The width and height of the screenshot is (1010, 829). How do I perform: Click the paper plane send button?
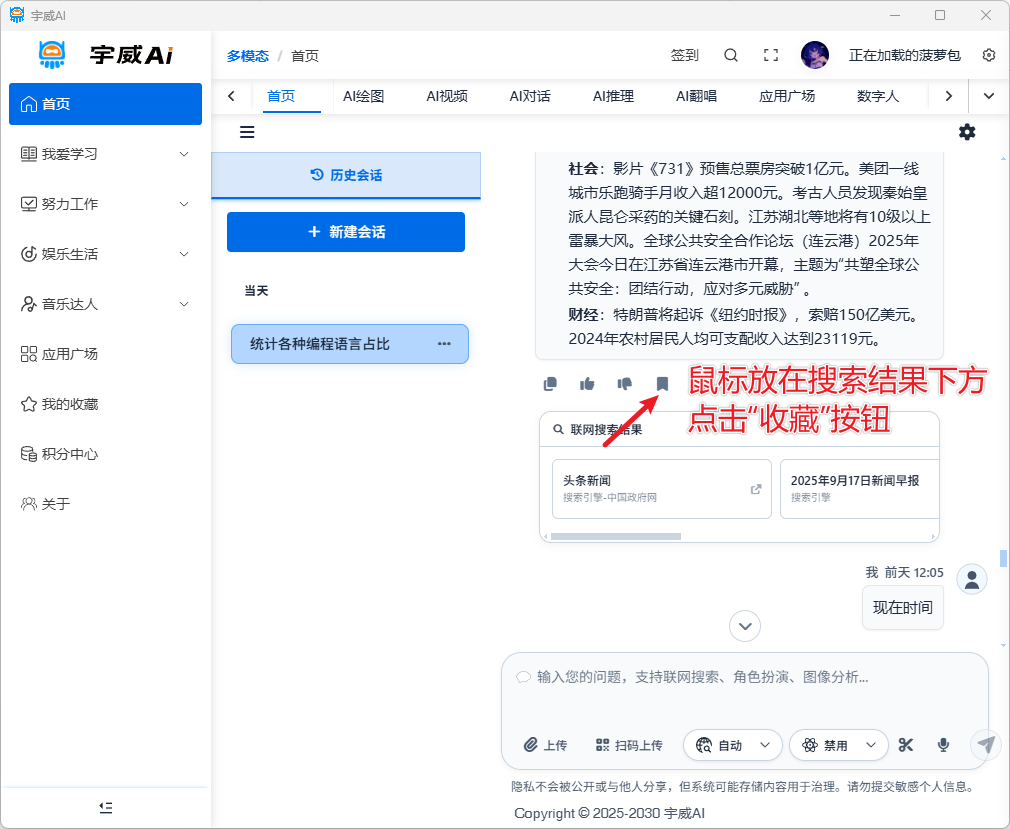click(x=986, y=745)
